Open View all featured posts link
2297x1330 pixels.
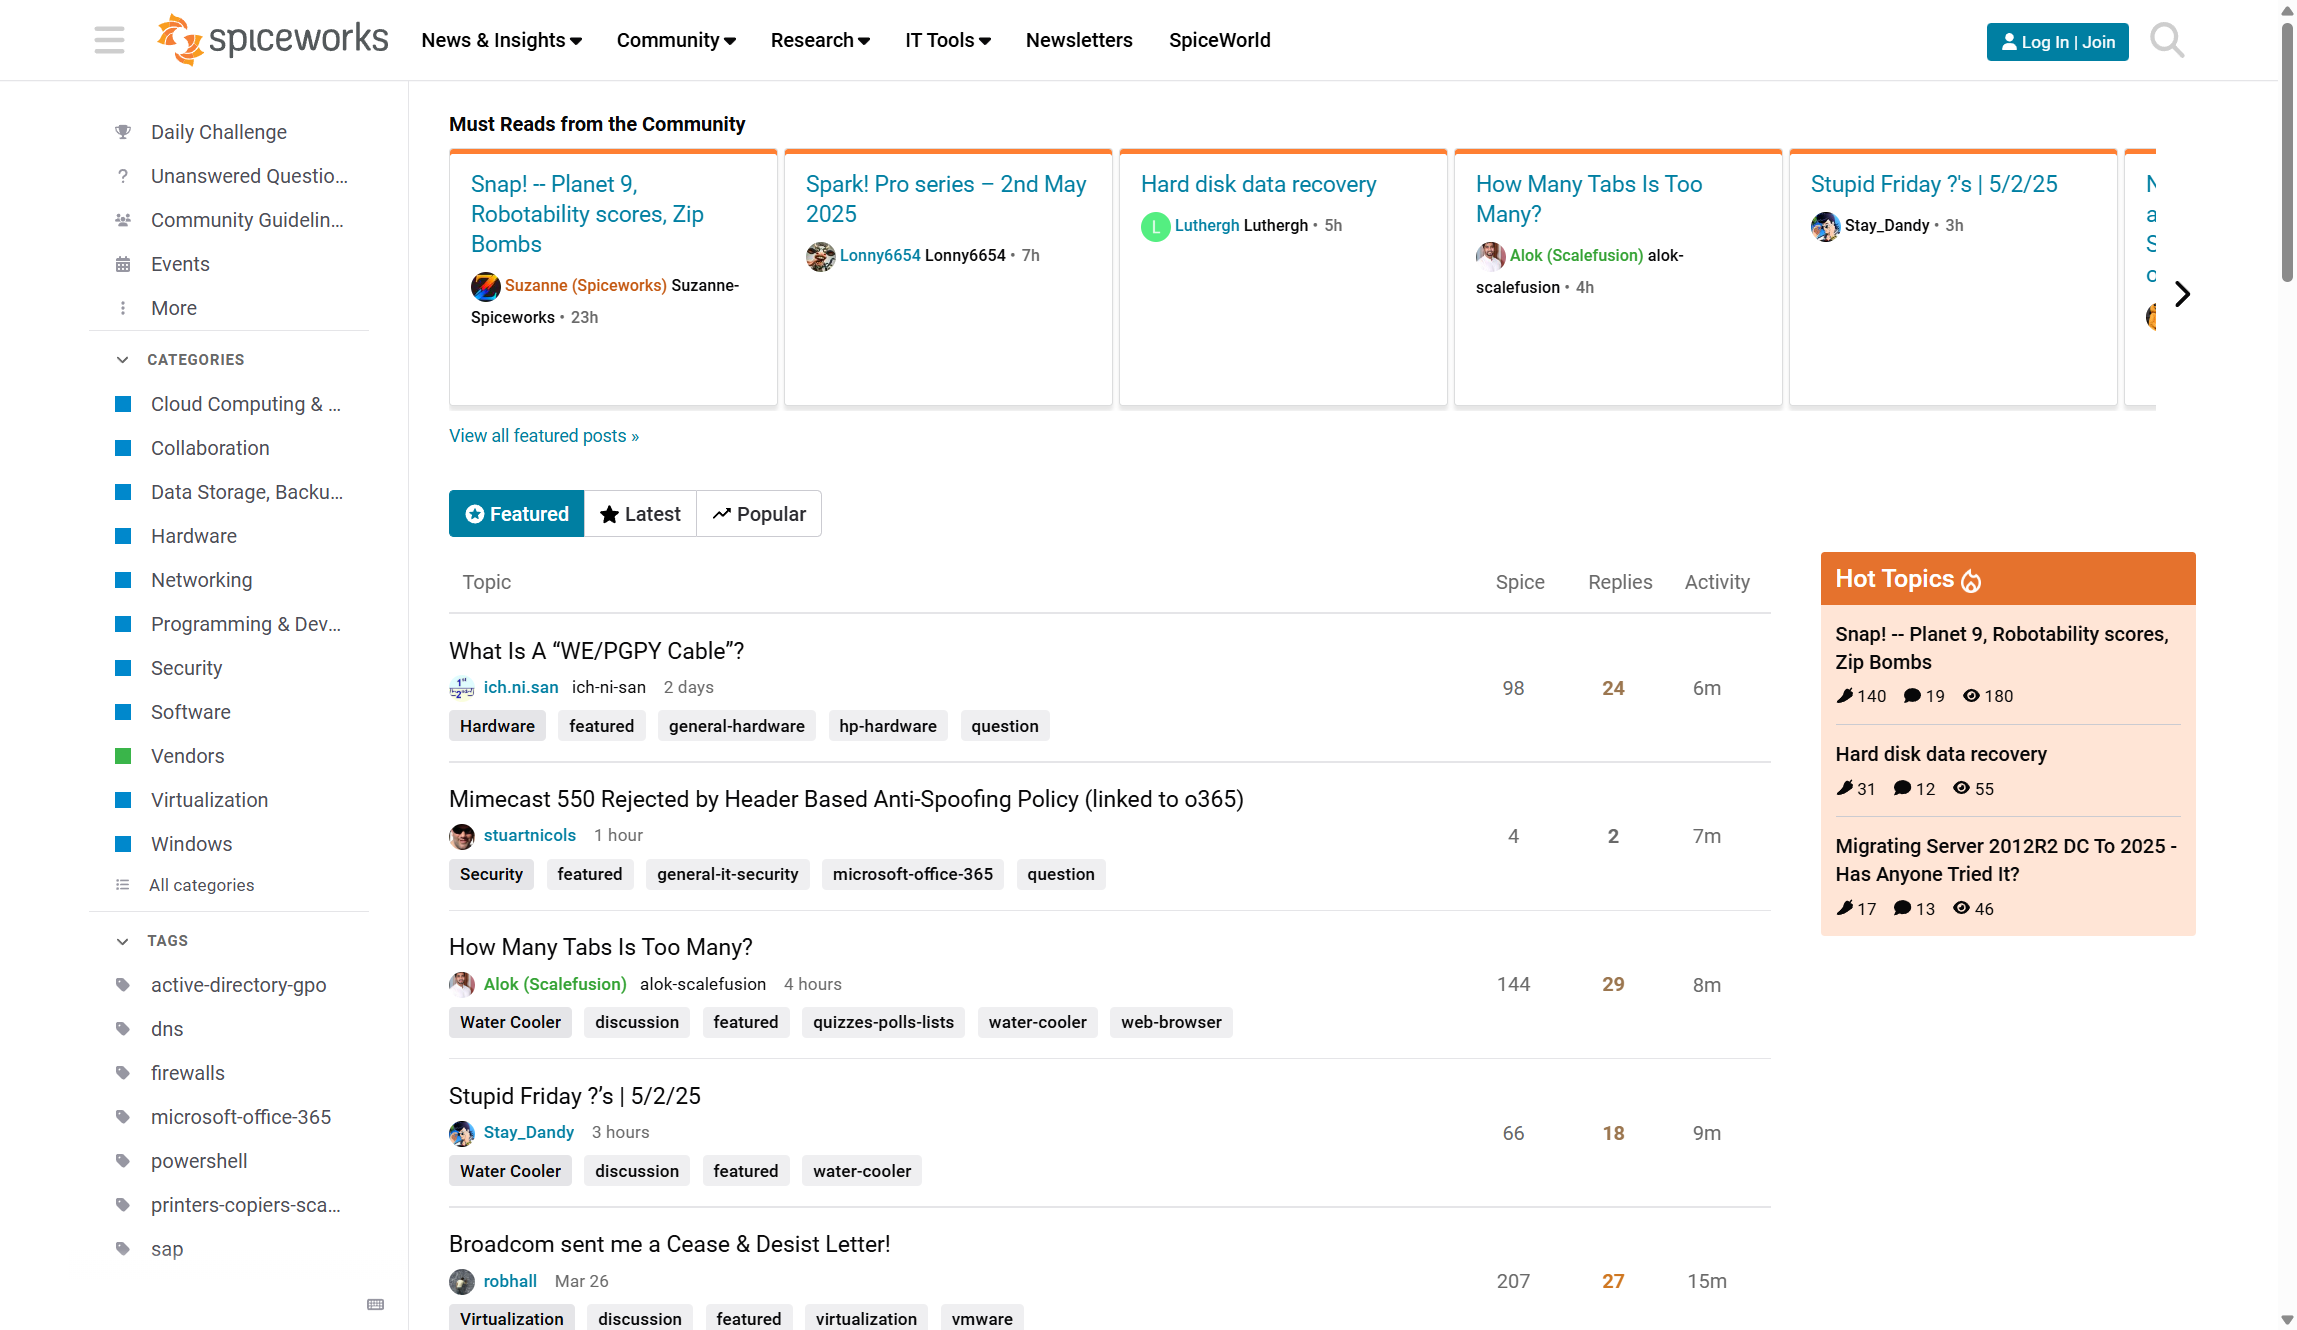click(544, 436)
